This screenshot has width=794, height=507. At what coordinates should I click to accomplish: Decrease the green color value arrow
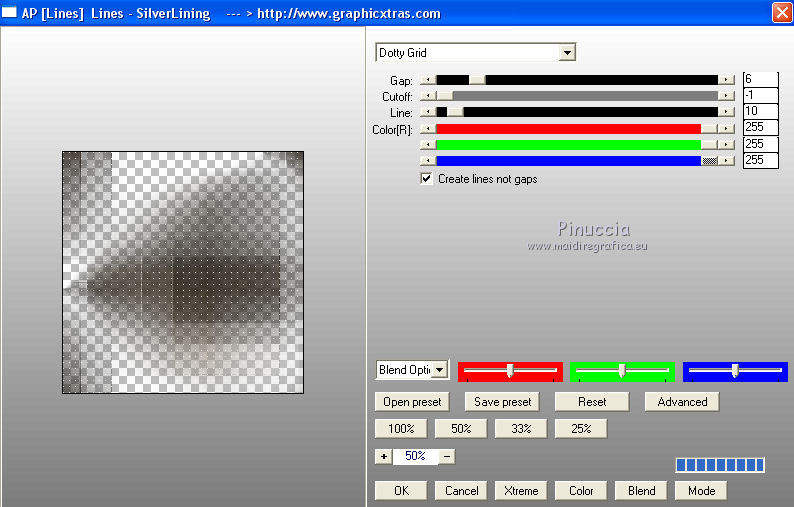428,145
